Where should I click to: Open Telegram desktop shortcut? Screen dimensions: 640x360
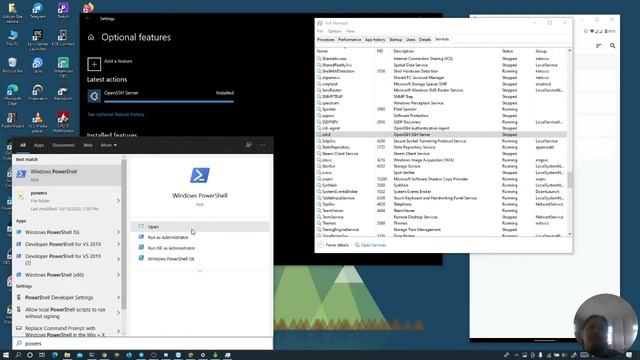click(x=38, y=11)
